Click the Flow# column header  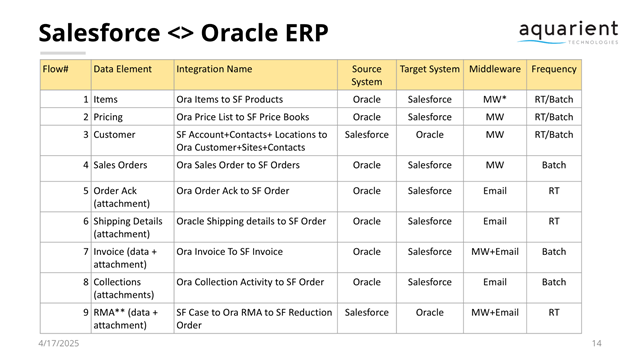click(65, 75)
